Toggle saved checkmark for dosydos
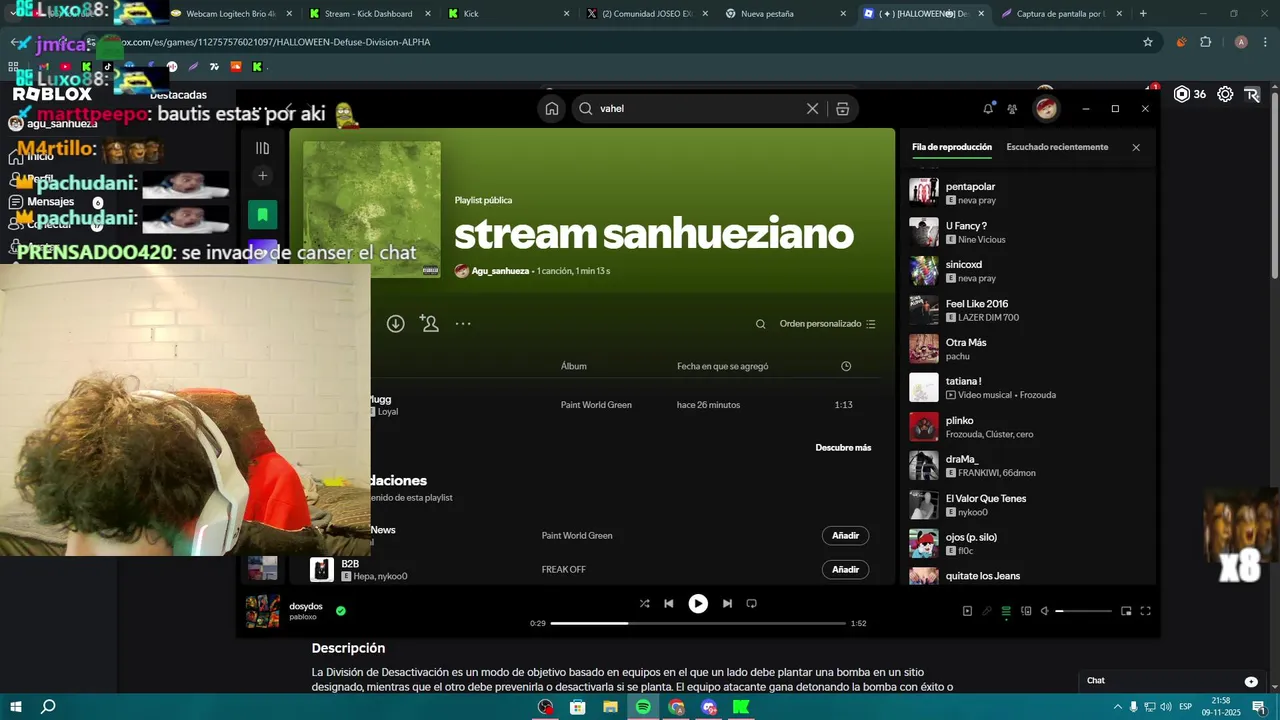This screenshot has width=1280, height=720. pyautogui.click(x=341, y=610)
